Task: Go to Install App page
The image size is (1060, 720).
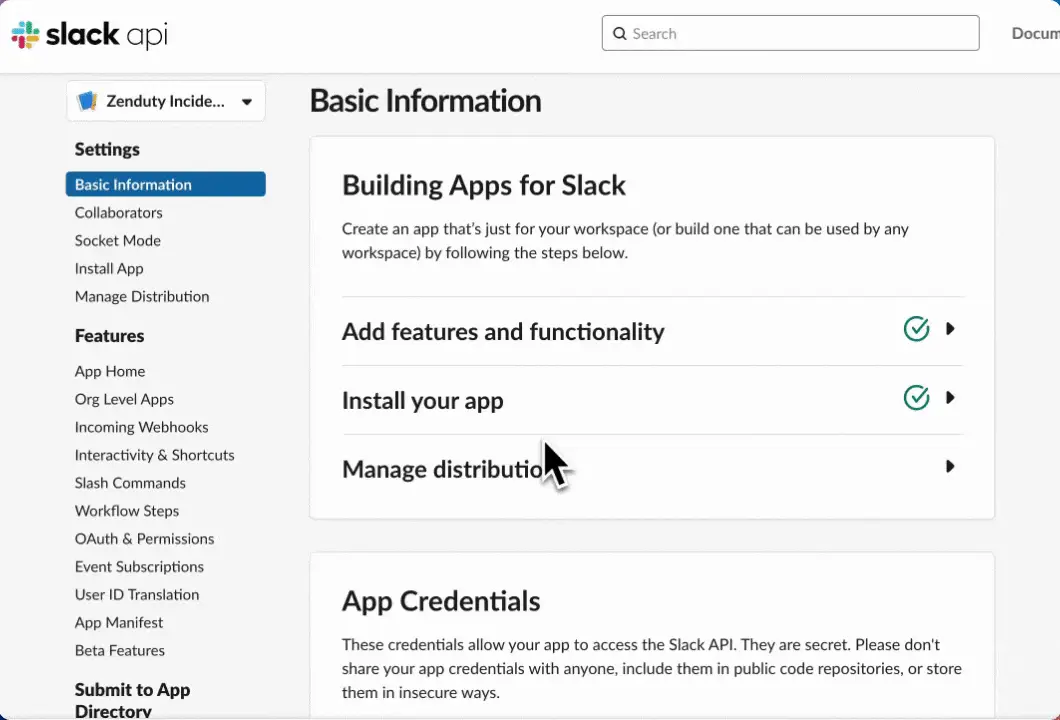Action: 109,268
